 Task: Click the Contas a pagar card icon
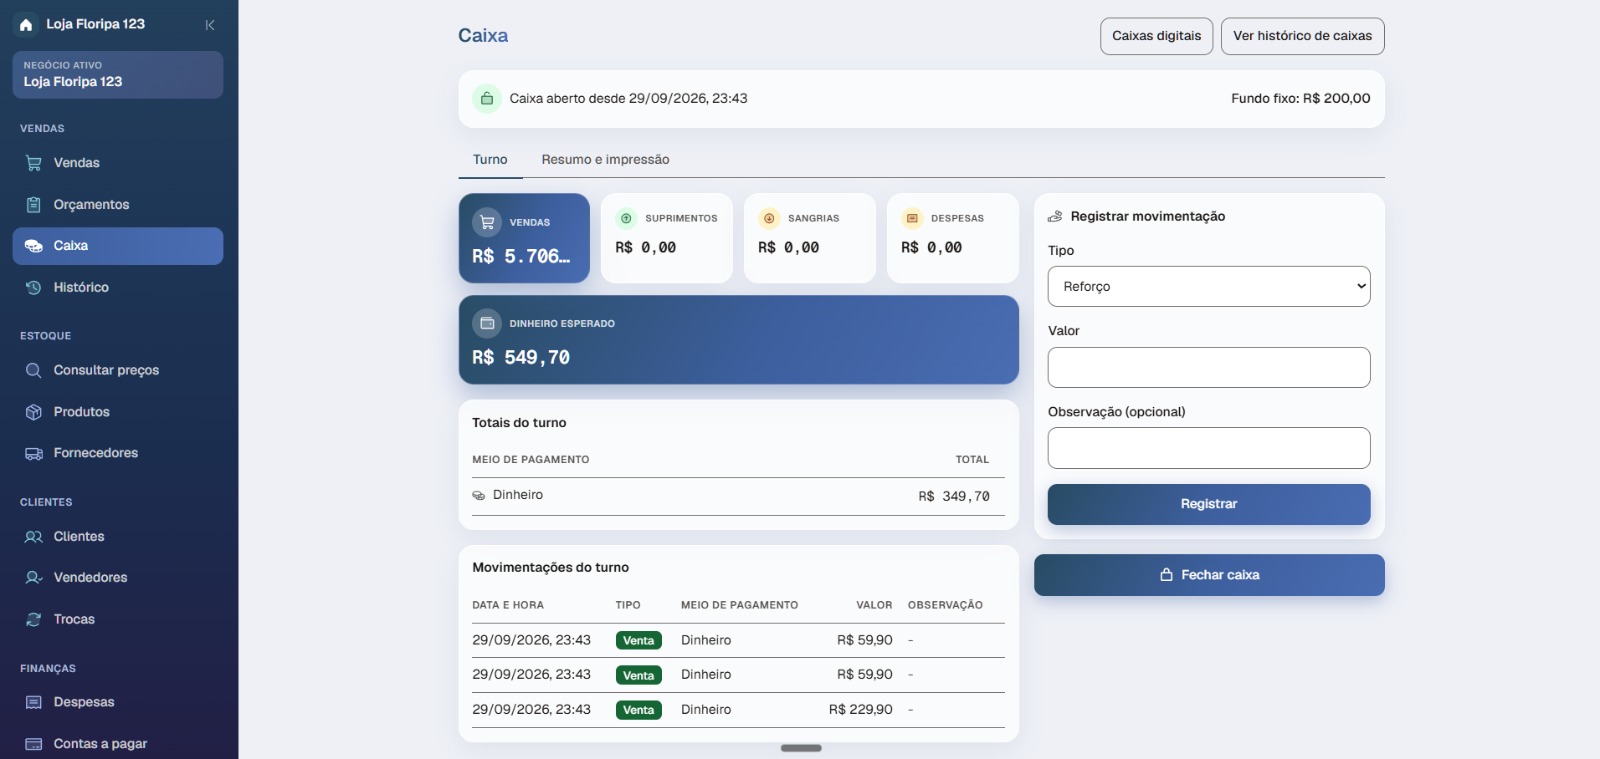pyautogui.click(x=34, y=744)
